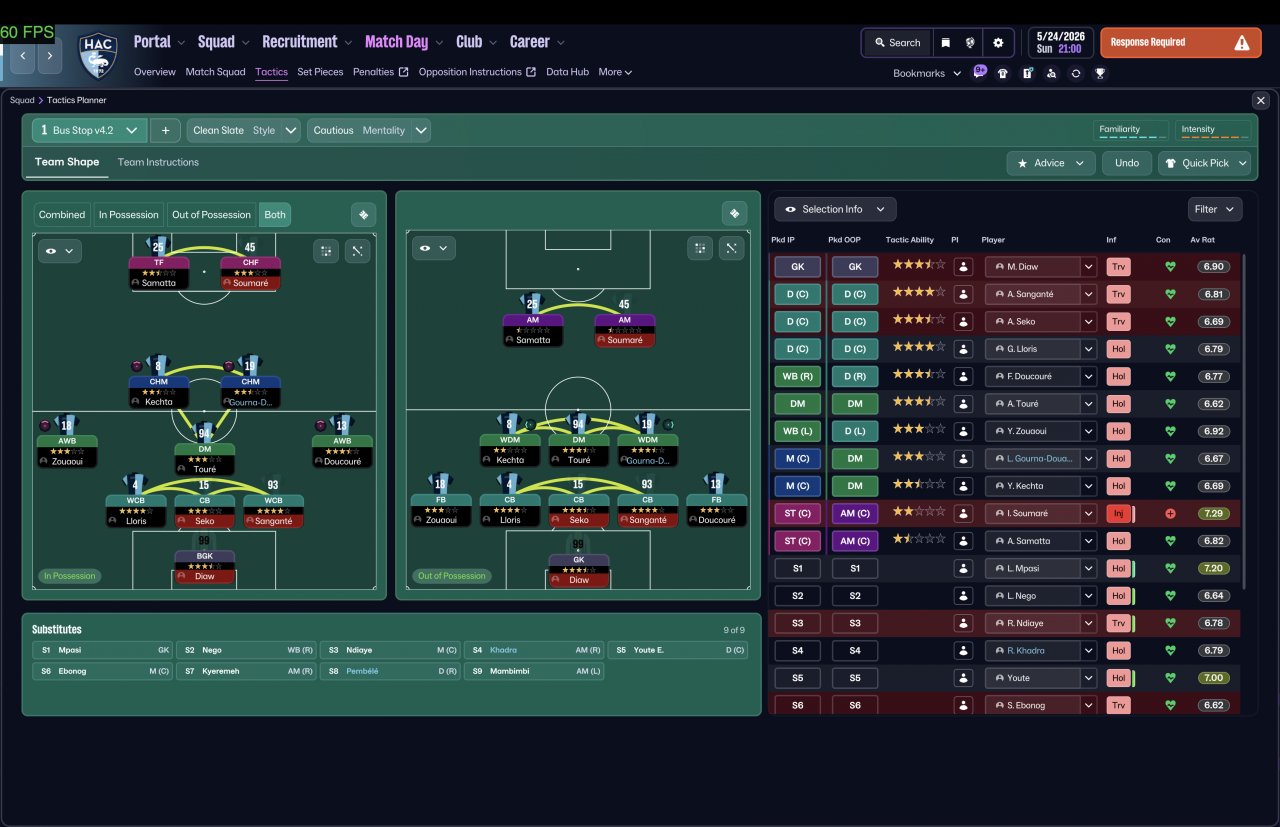Click the Intensity progress indicator
Viewport: 1280px width, 827px height.
[x=1214, y=131]
